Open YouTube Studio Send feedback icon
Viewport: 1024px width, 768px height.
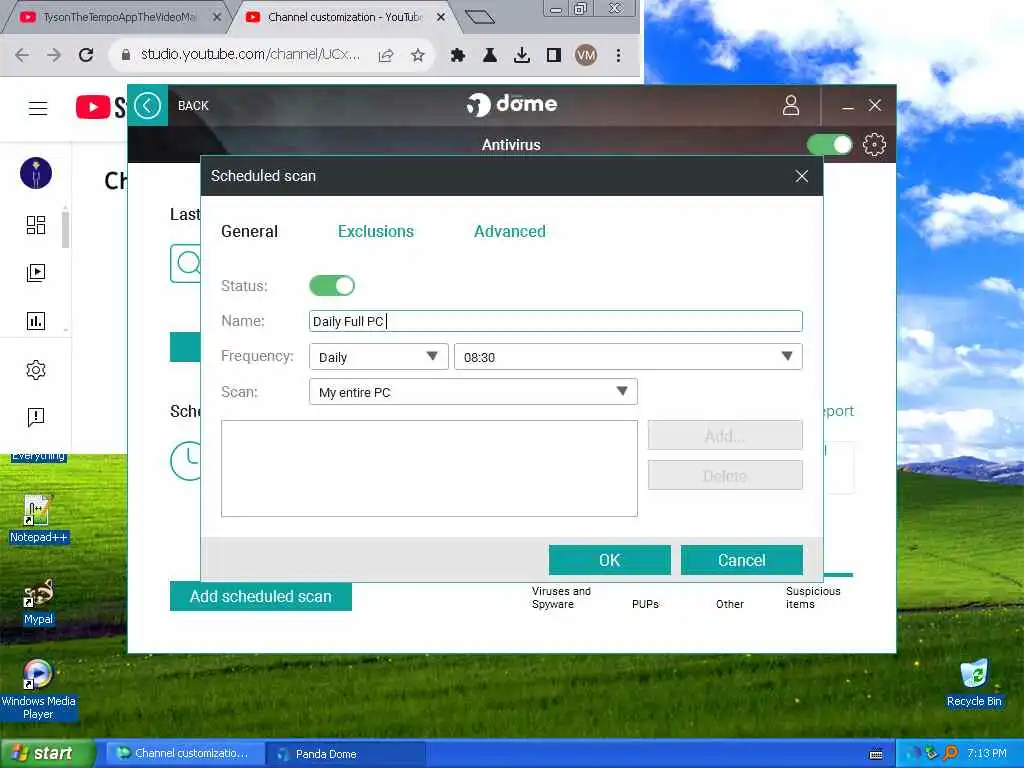tap(36, 417)
